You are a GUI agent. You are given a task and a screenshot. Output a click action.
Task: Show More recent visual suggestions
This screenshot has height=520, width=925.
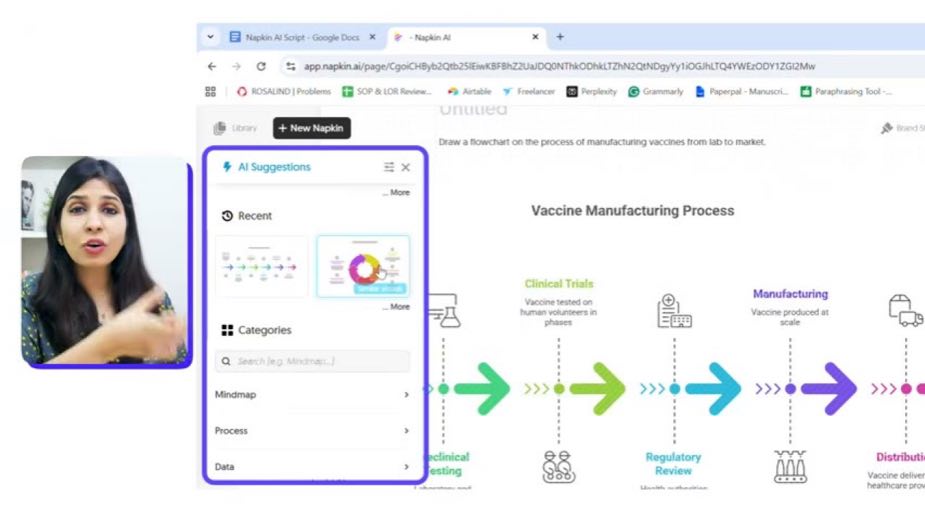pyautogui.click(x=396, y=306)
